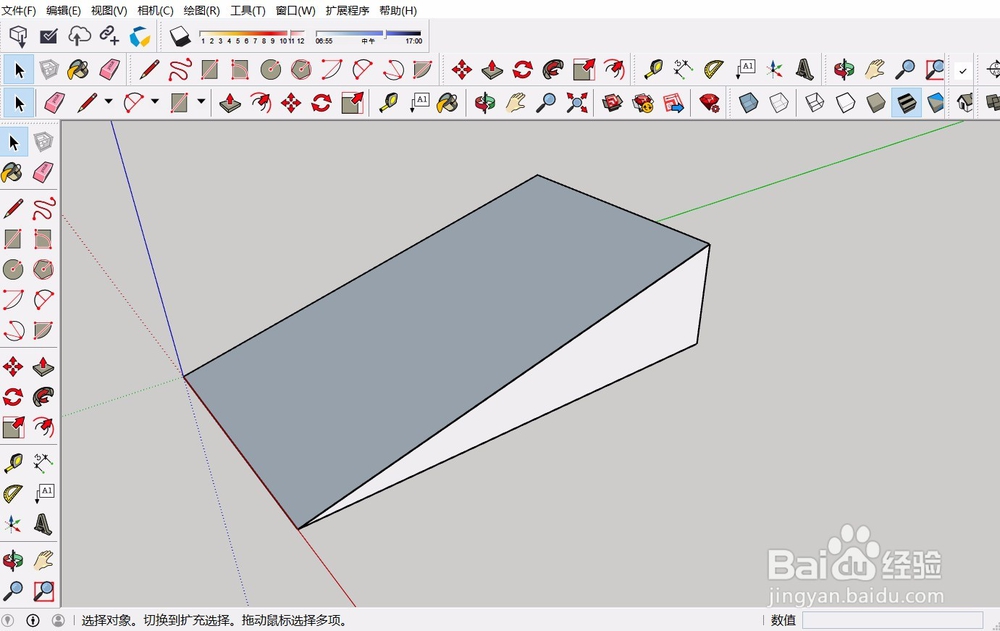
Task: Open the 相机(C) menu
Action: (x=155, y=11)
